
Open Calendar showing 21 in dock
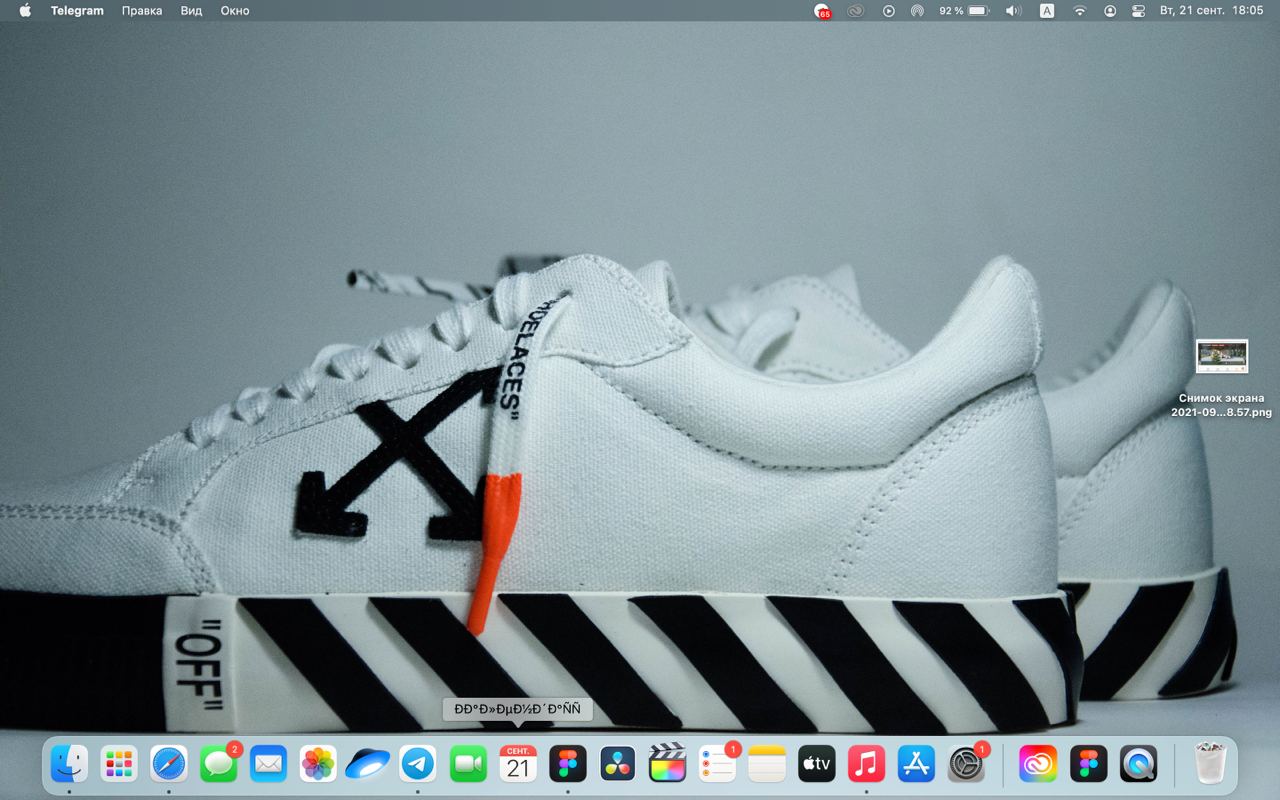pos(518,764)
